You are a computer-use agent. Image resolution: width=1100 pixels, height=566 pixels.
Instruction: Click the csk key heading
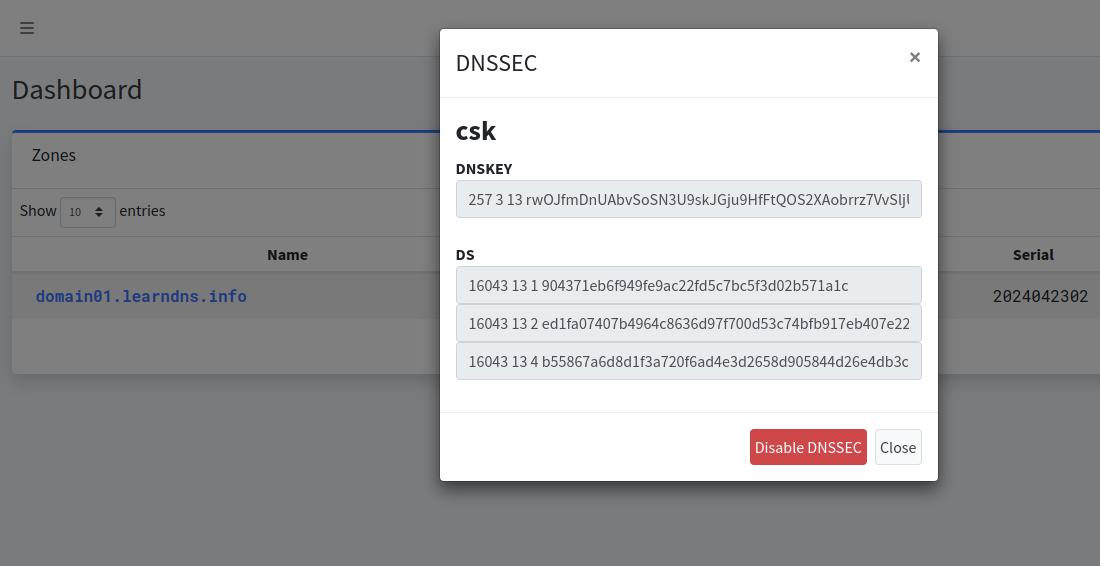pos(476,131)
